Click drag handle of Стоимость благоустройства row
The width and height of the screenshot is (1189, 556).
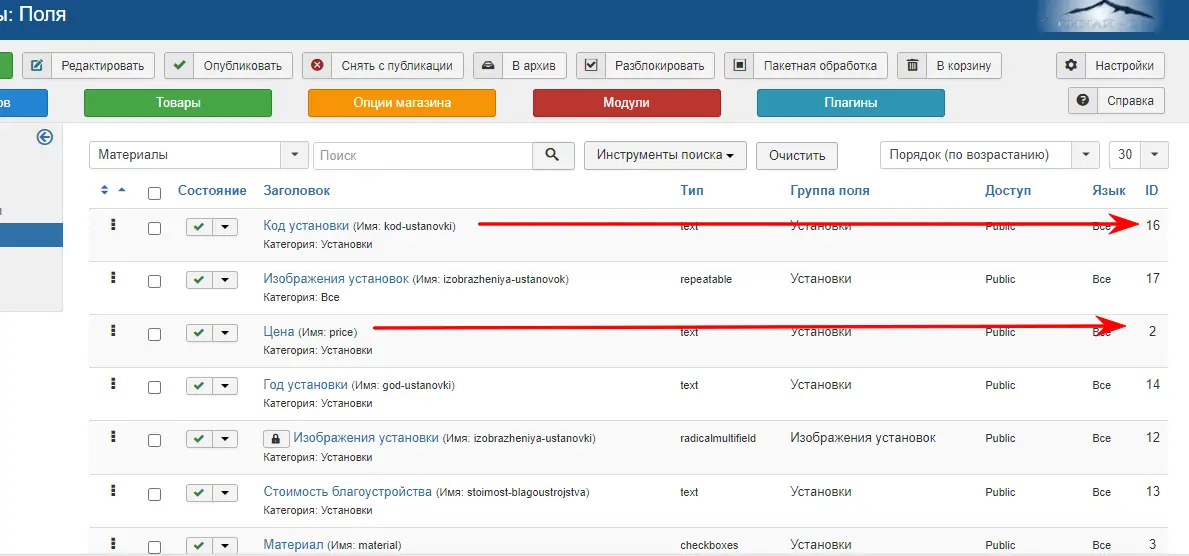[x=113, y=490]
